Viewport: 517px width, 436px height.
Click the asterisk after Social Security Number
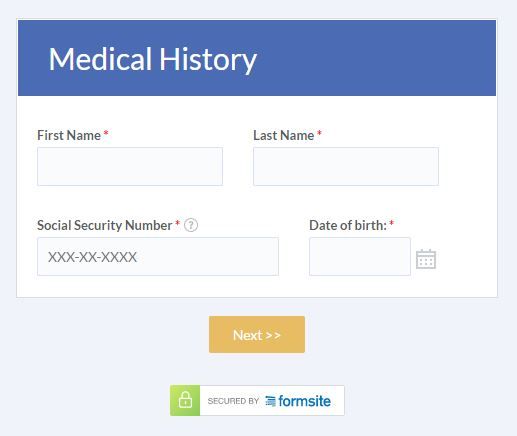coord(178,223)
